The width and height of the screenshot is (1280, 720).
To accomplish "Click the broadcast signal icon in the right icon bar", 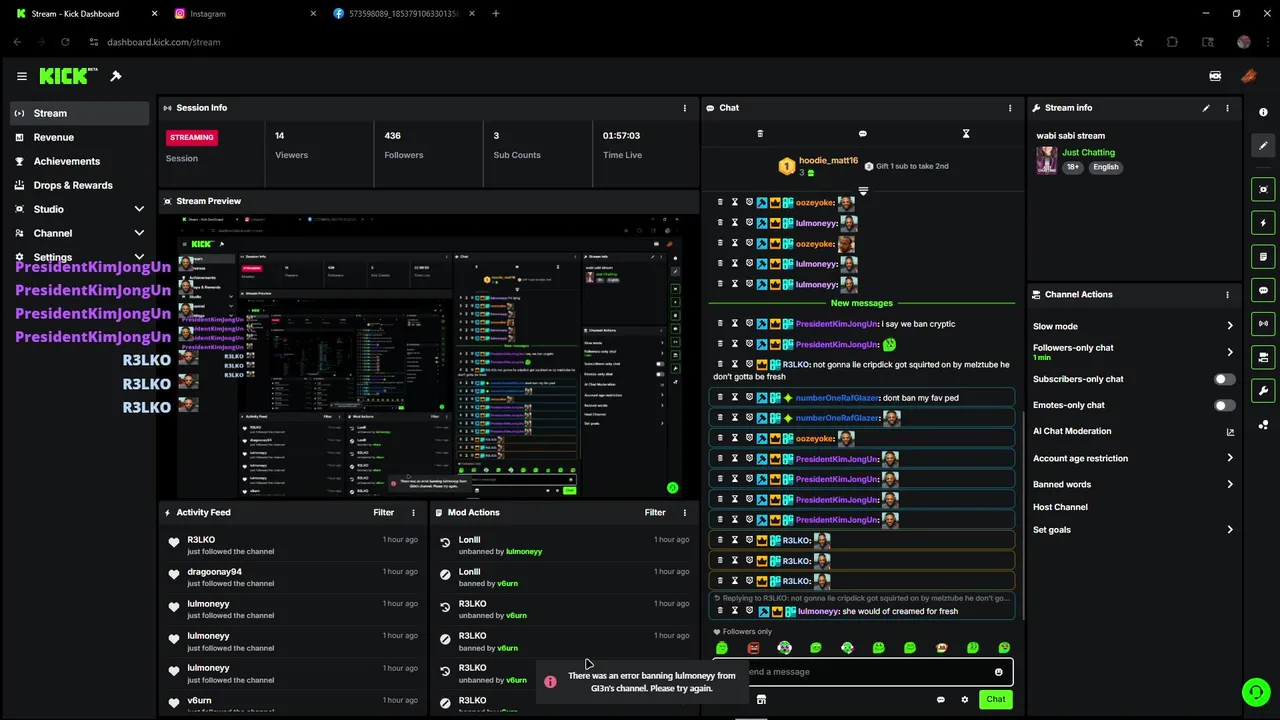I will click(1263, 323).
